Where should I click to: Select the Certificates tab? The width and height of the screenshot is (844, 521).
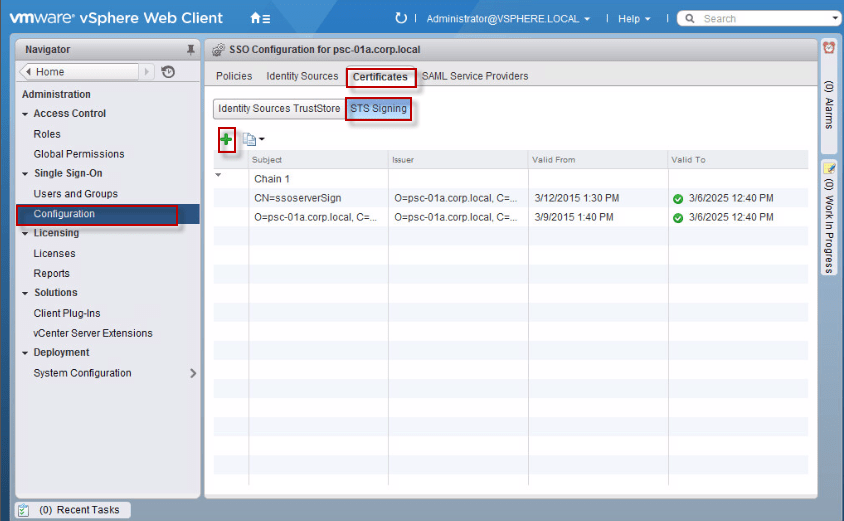pyautogui.click(x=380, y=76)
